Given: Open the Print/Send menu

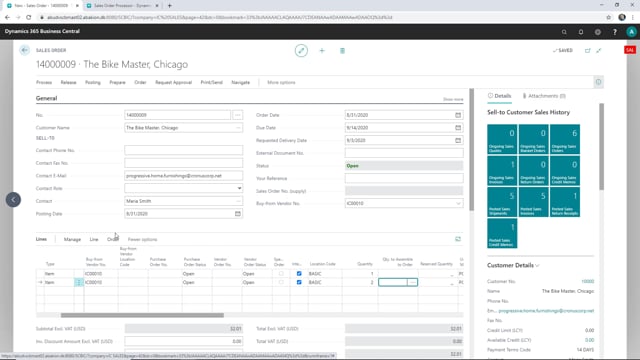Looking at the screenshot, I should click(x=211, y=82).
